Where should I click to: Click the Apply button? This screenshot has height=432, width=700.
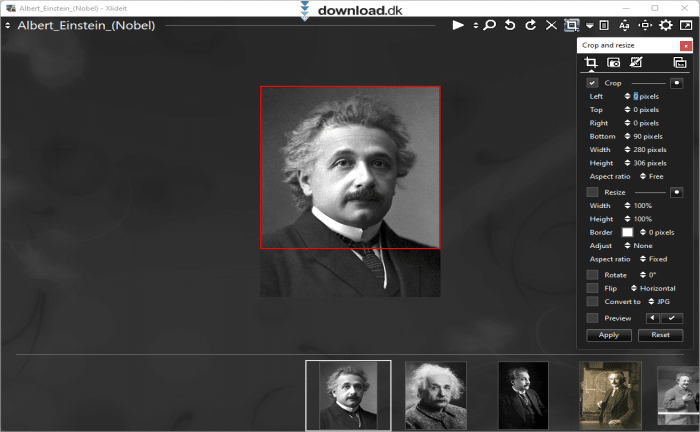point(609,335)
